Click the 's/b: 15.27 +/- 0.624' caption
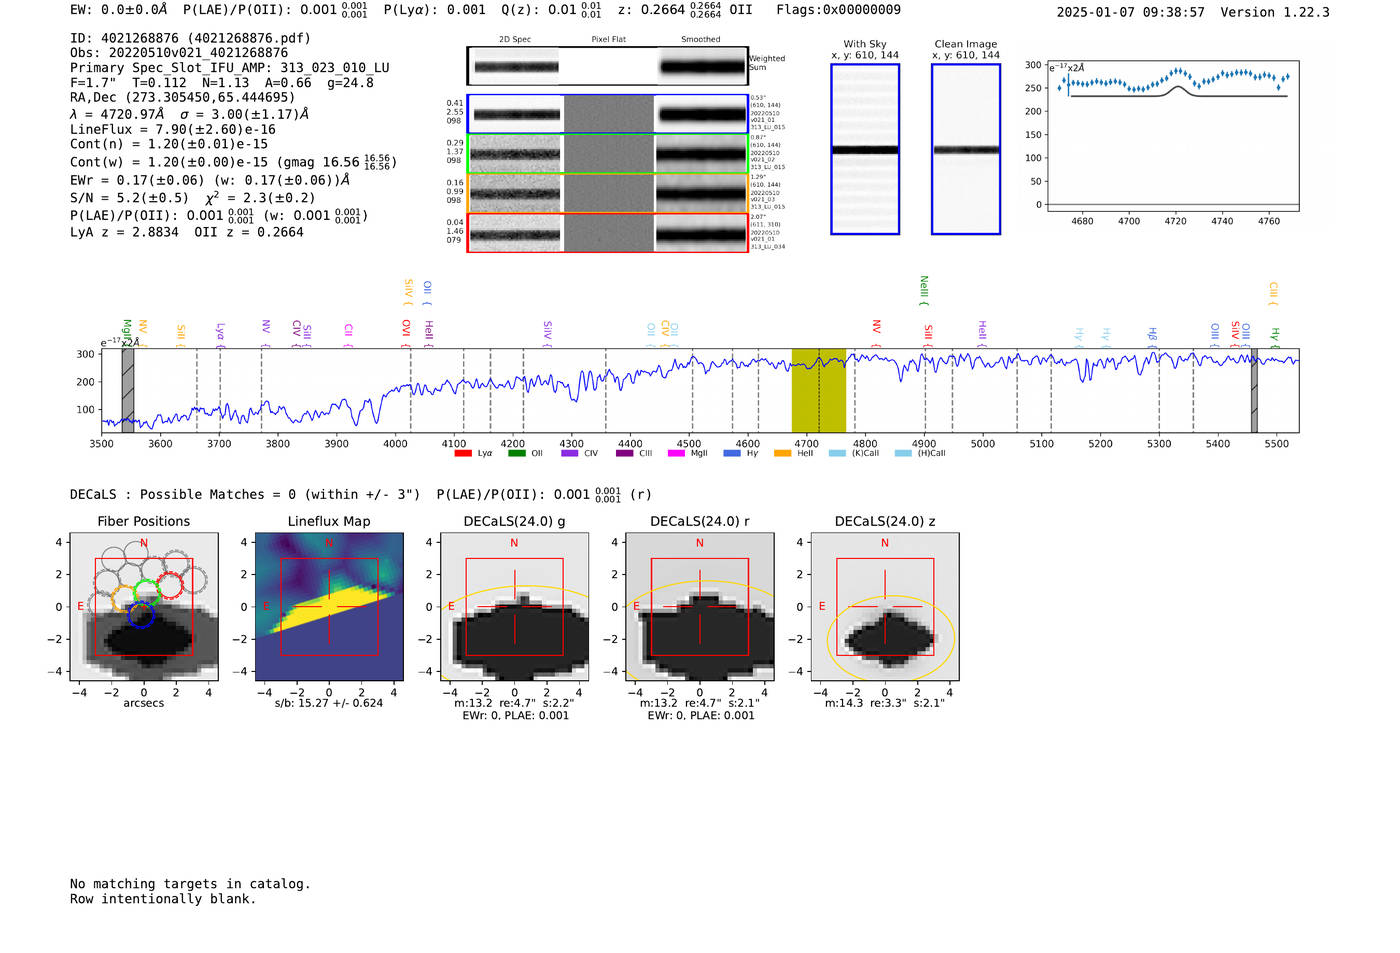The width and height of the screenshot is (1400, 953). pos(329,703)
